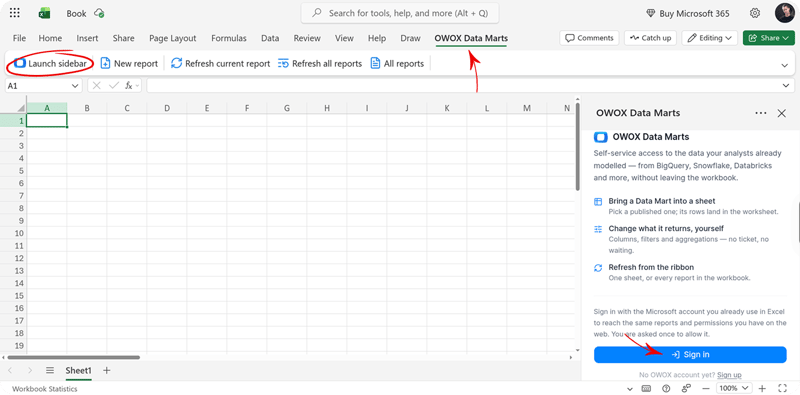The image size is (800, 395).
Task: Expand the formula bar chevron
Action: pos(786,86)
